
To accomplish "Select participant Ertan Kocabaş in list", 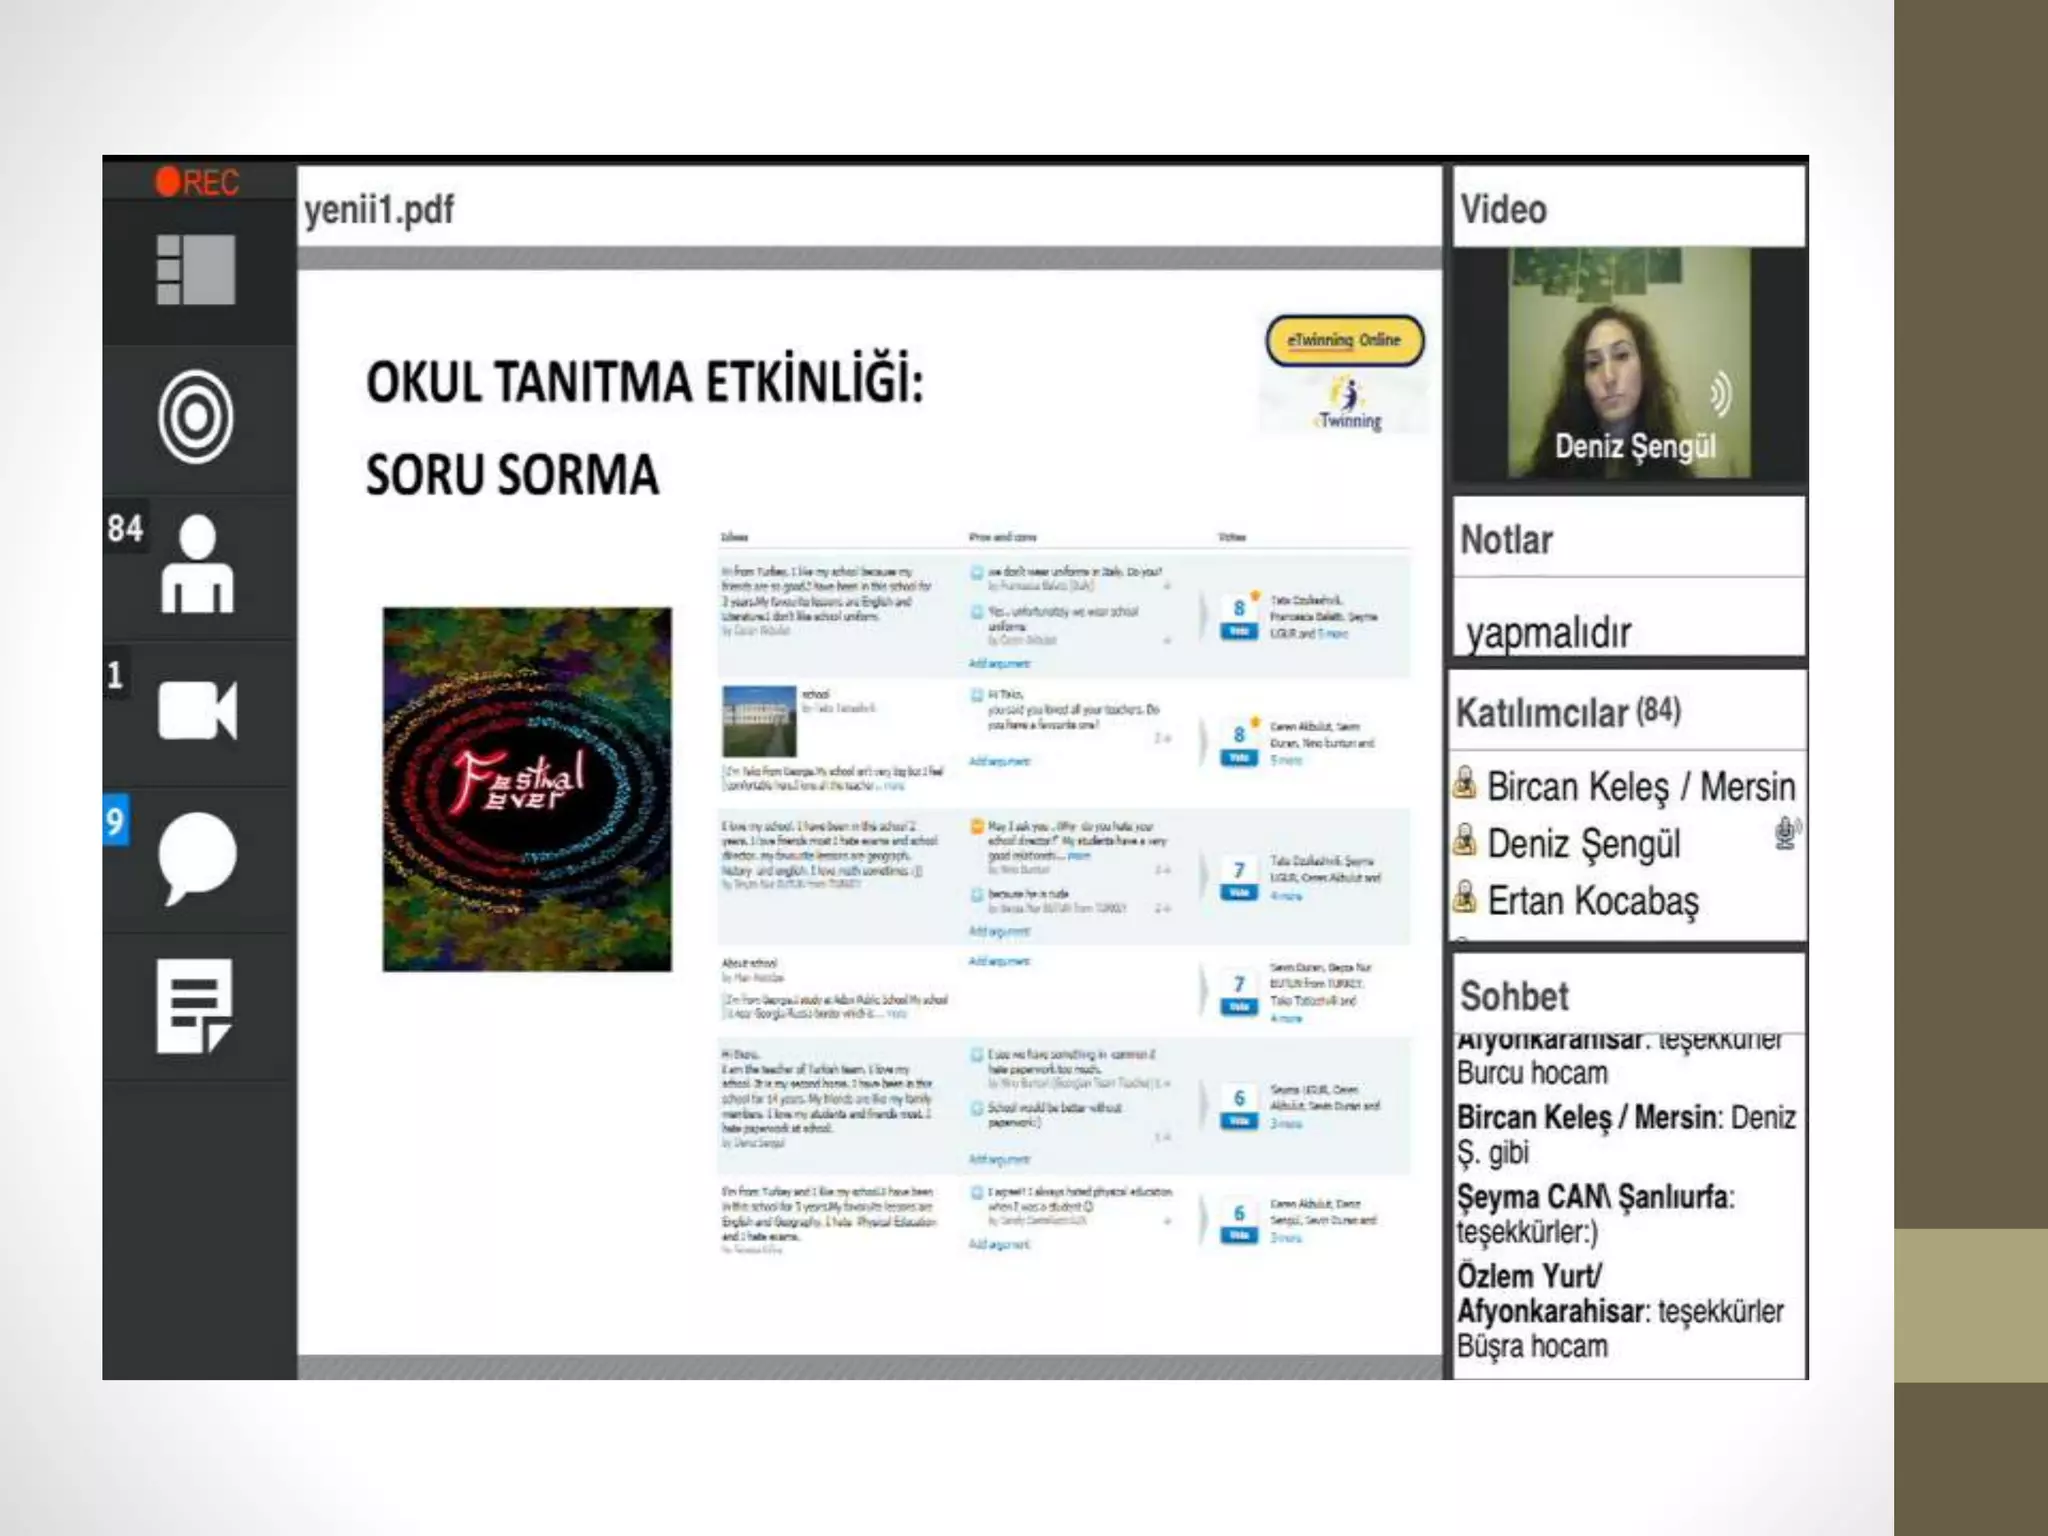I will 1592,901.
